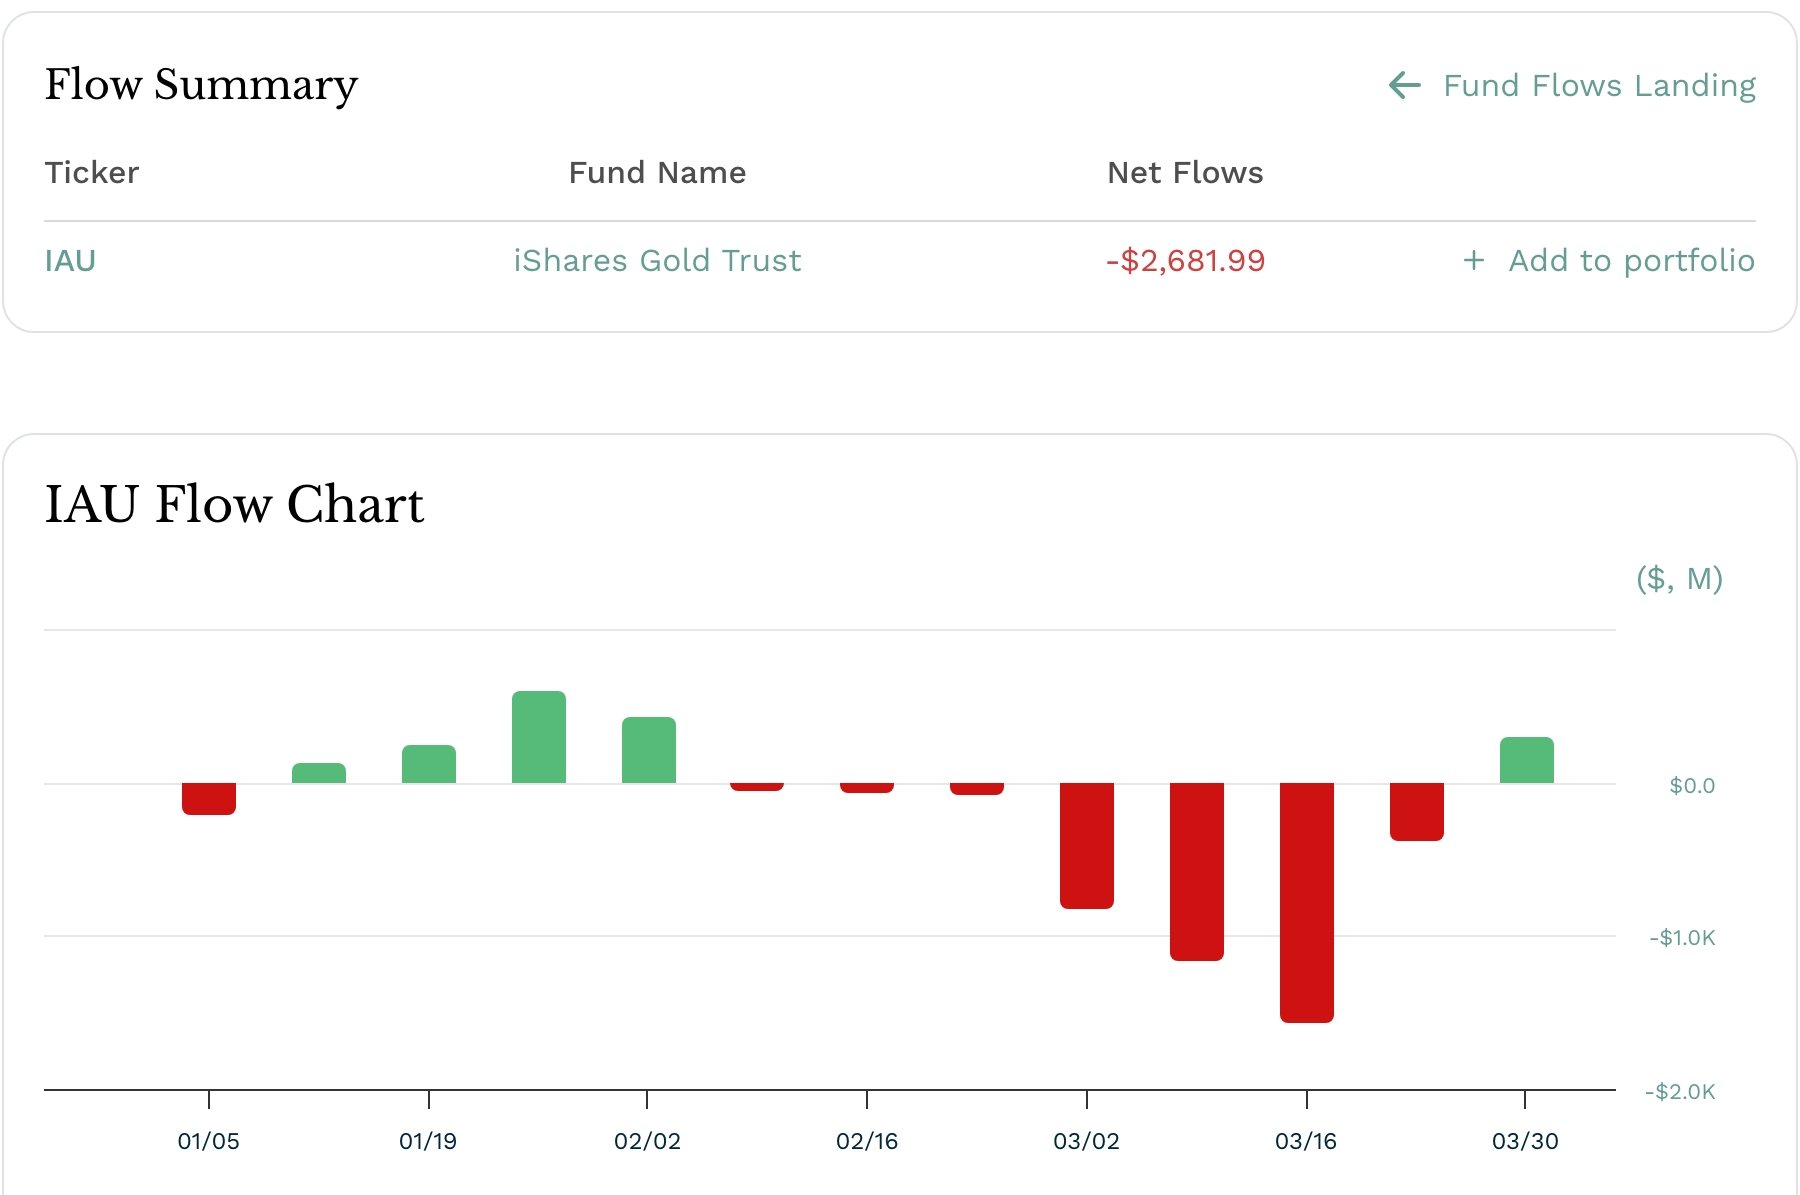Select the red bar at 01/05
This screenshot has width=1800, height=1195.
209,799
